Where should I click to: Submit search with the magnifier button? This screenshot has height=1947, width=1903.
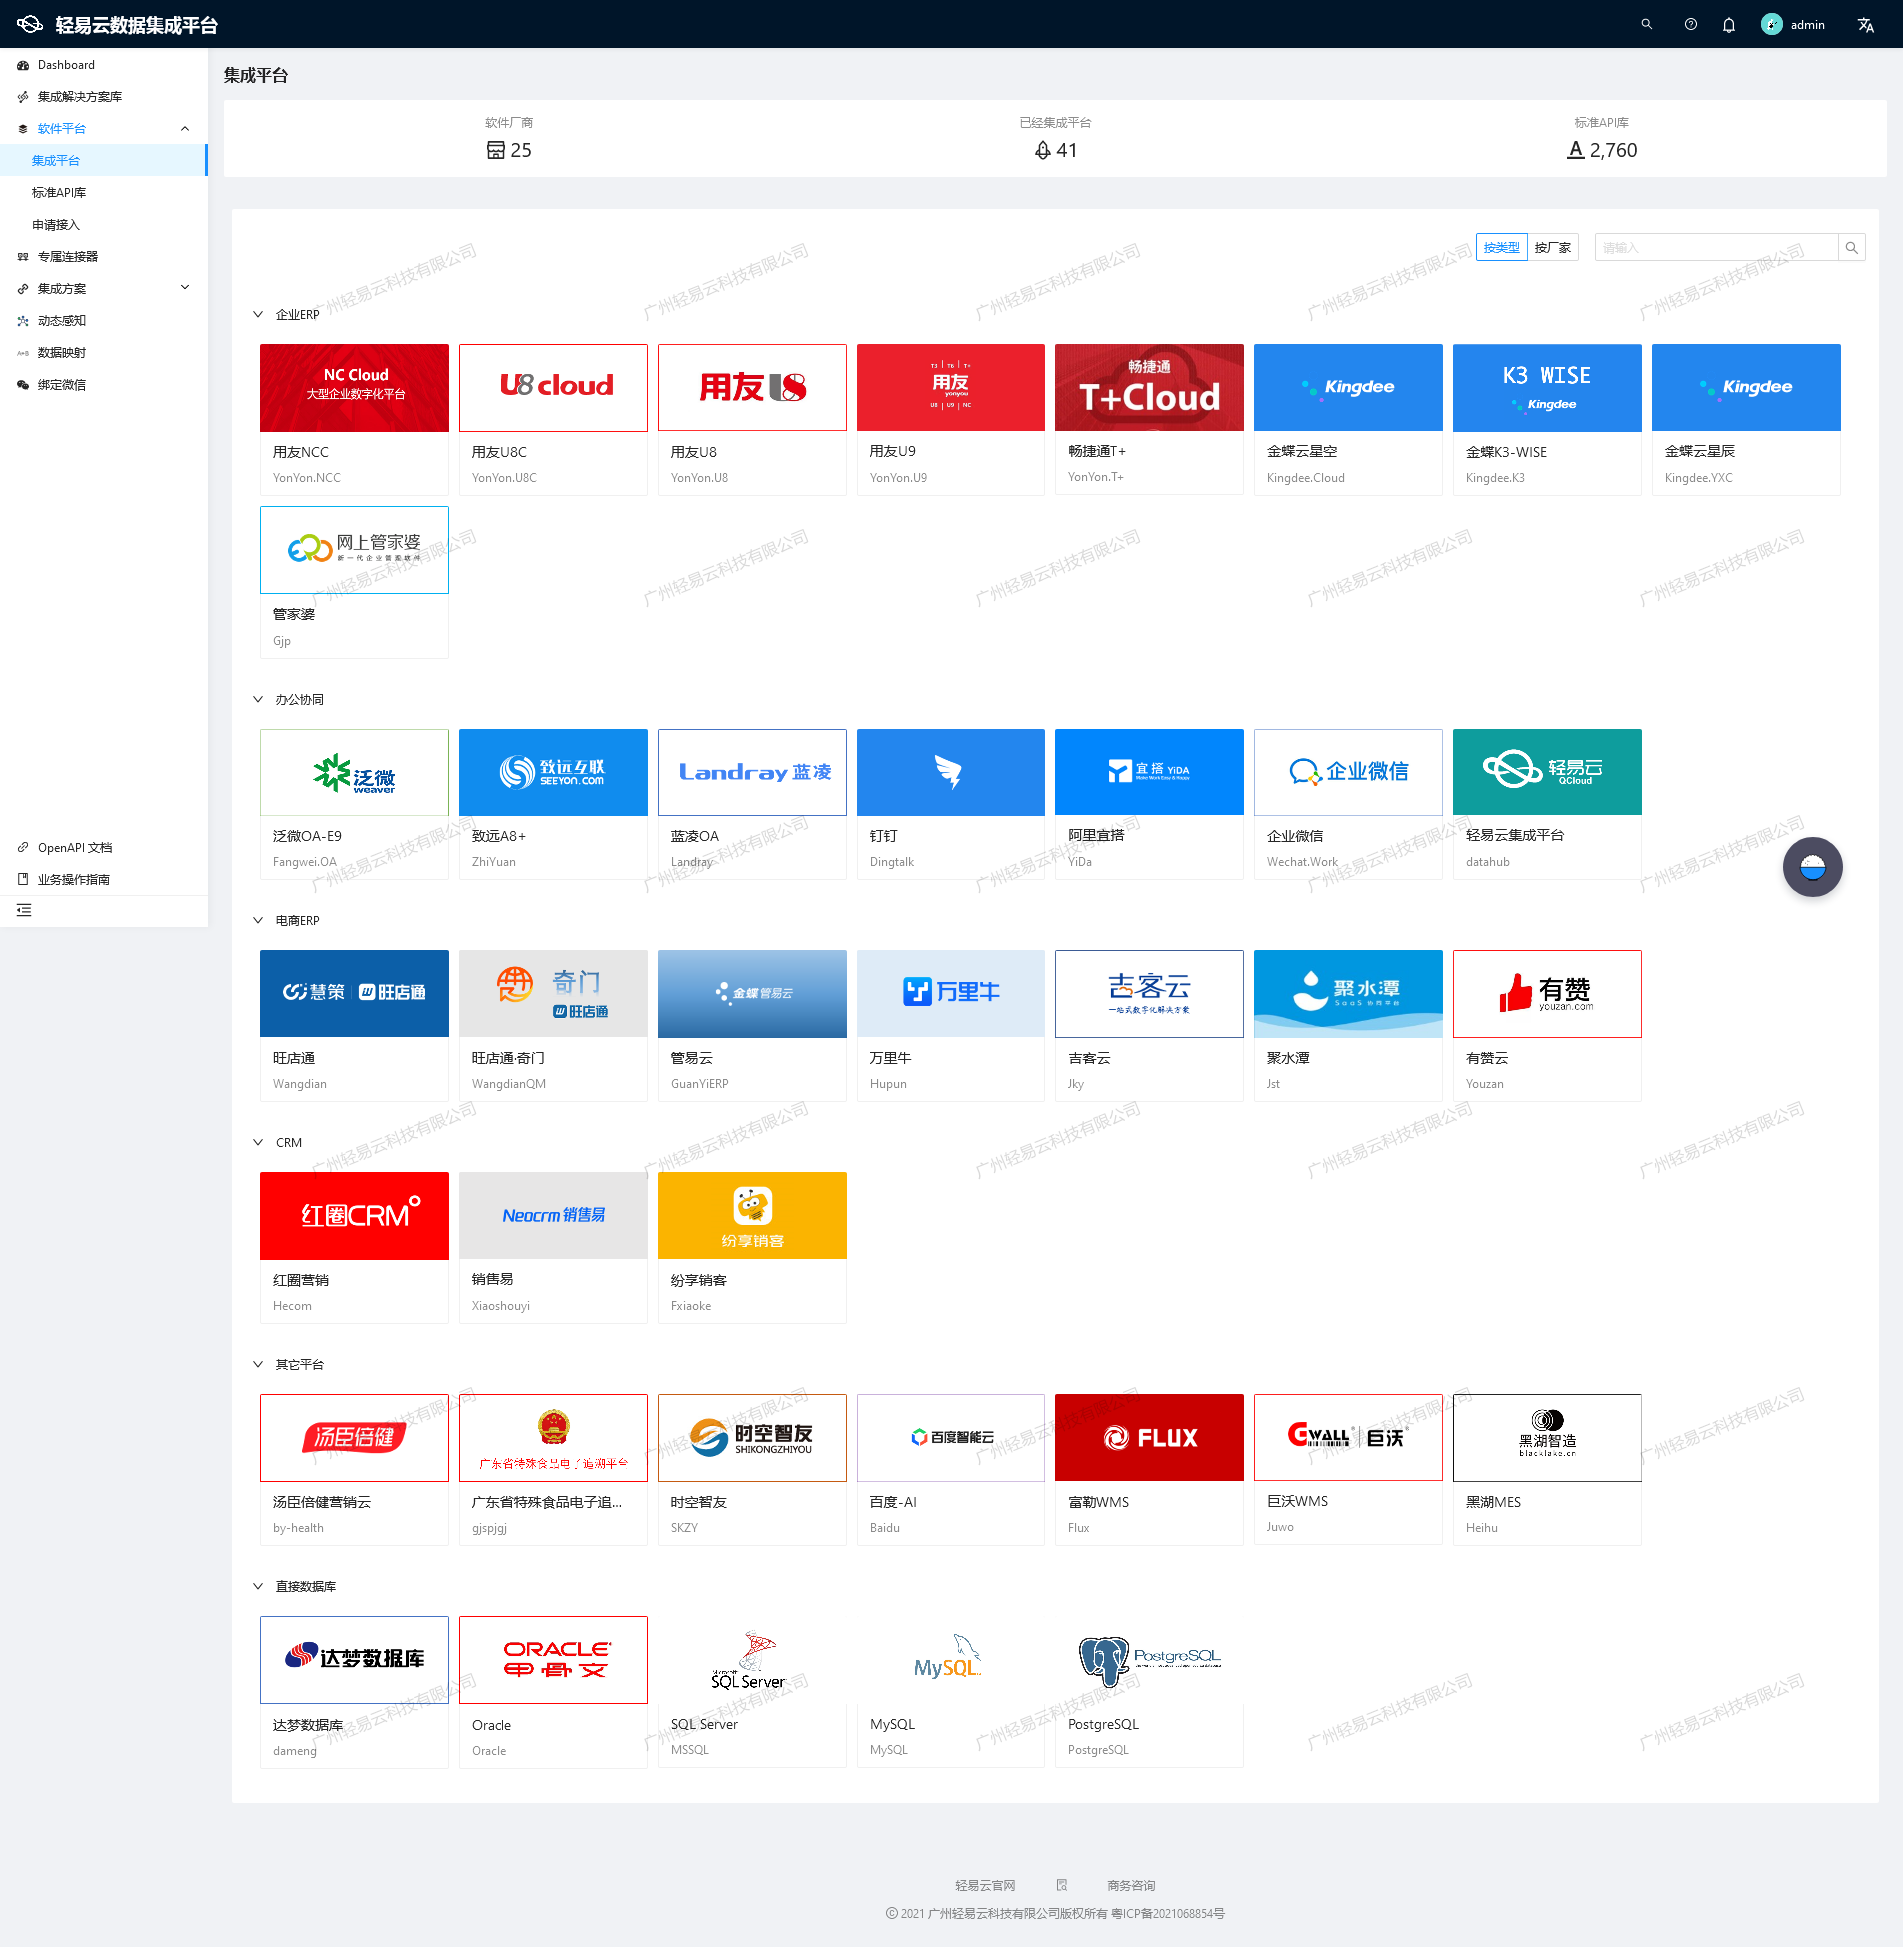click(1851, 247)
